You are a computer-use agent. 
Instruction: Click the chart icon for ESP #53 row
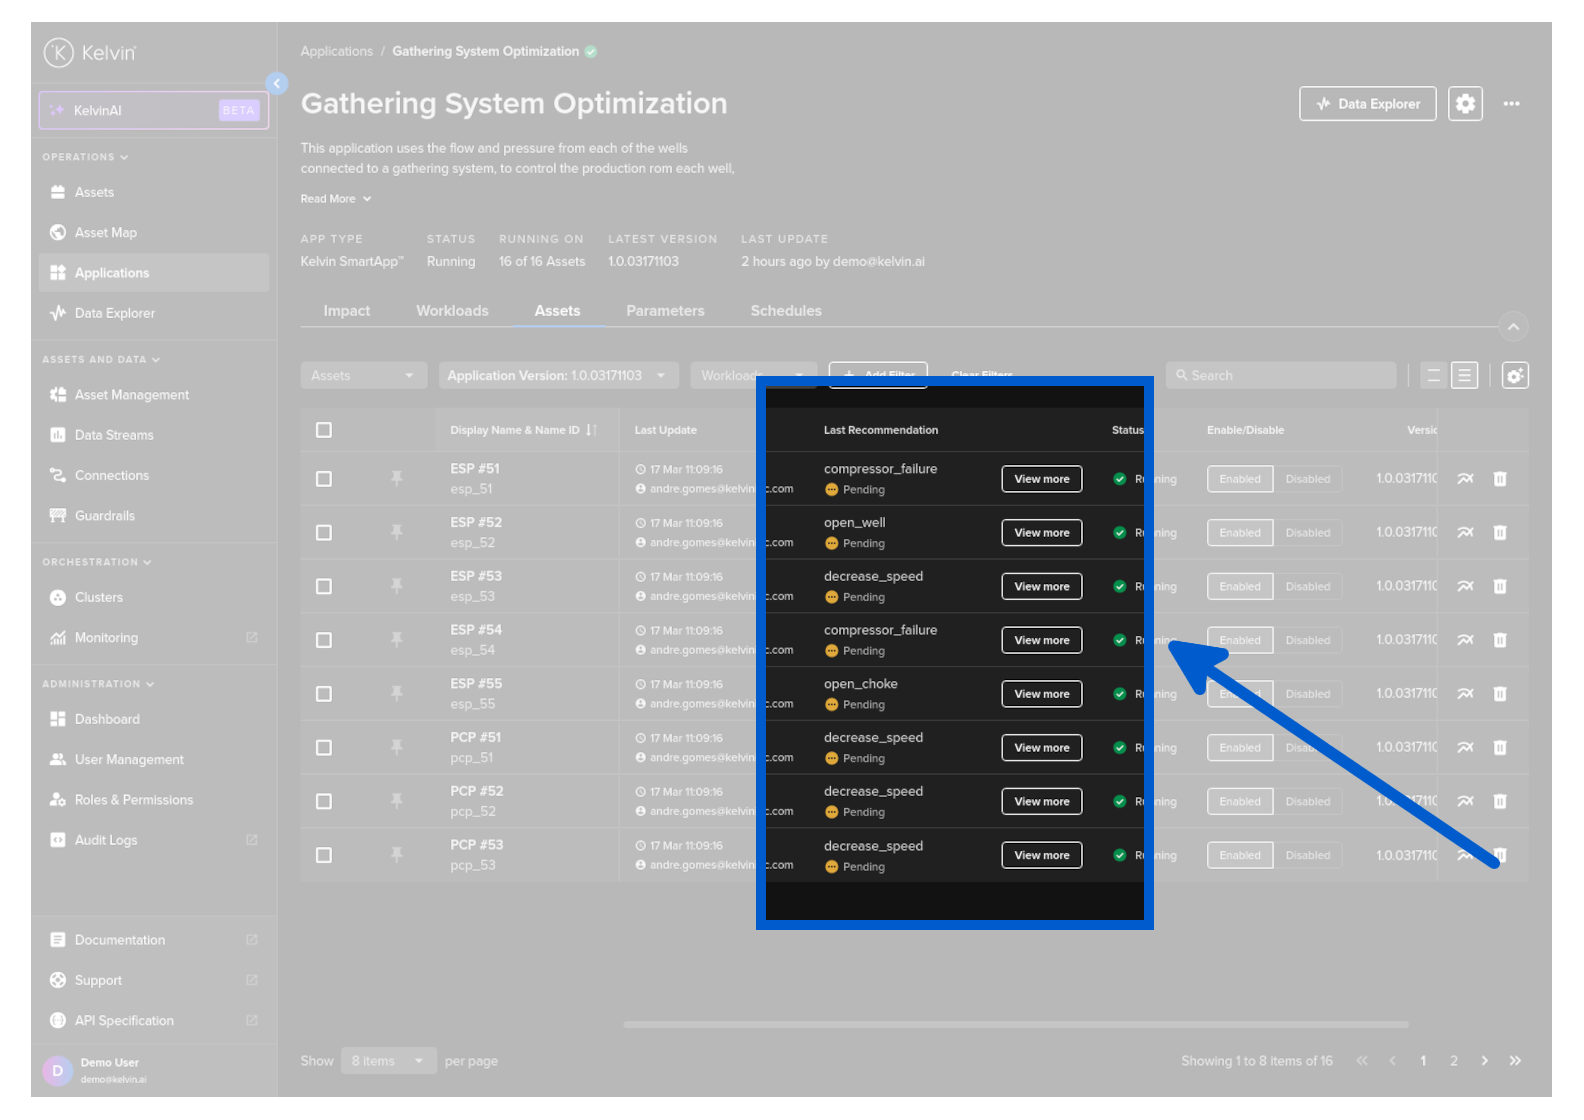point(1465,587)
